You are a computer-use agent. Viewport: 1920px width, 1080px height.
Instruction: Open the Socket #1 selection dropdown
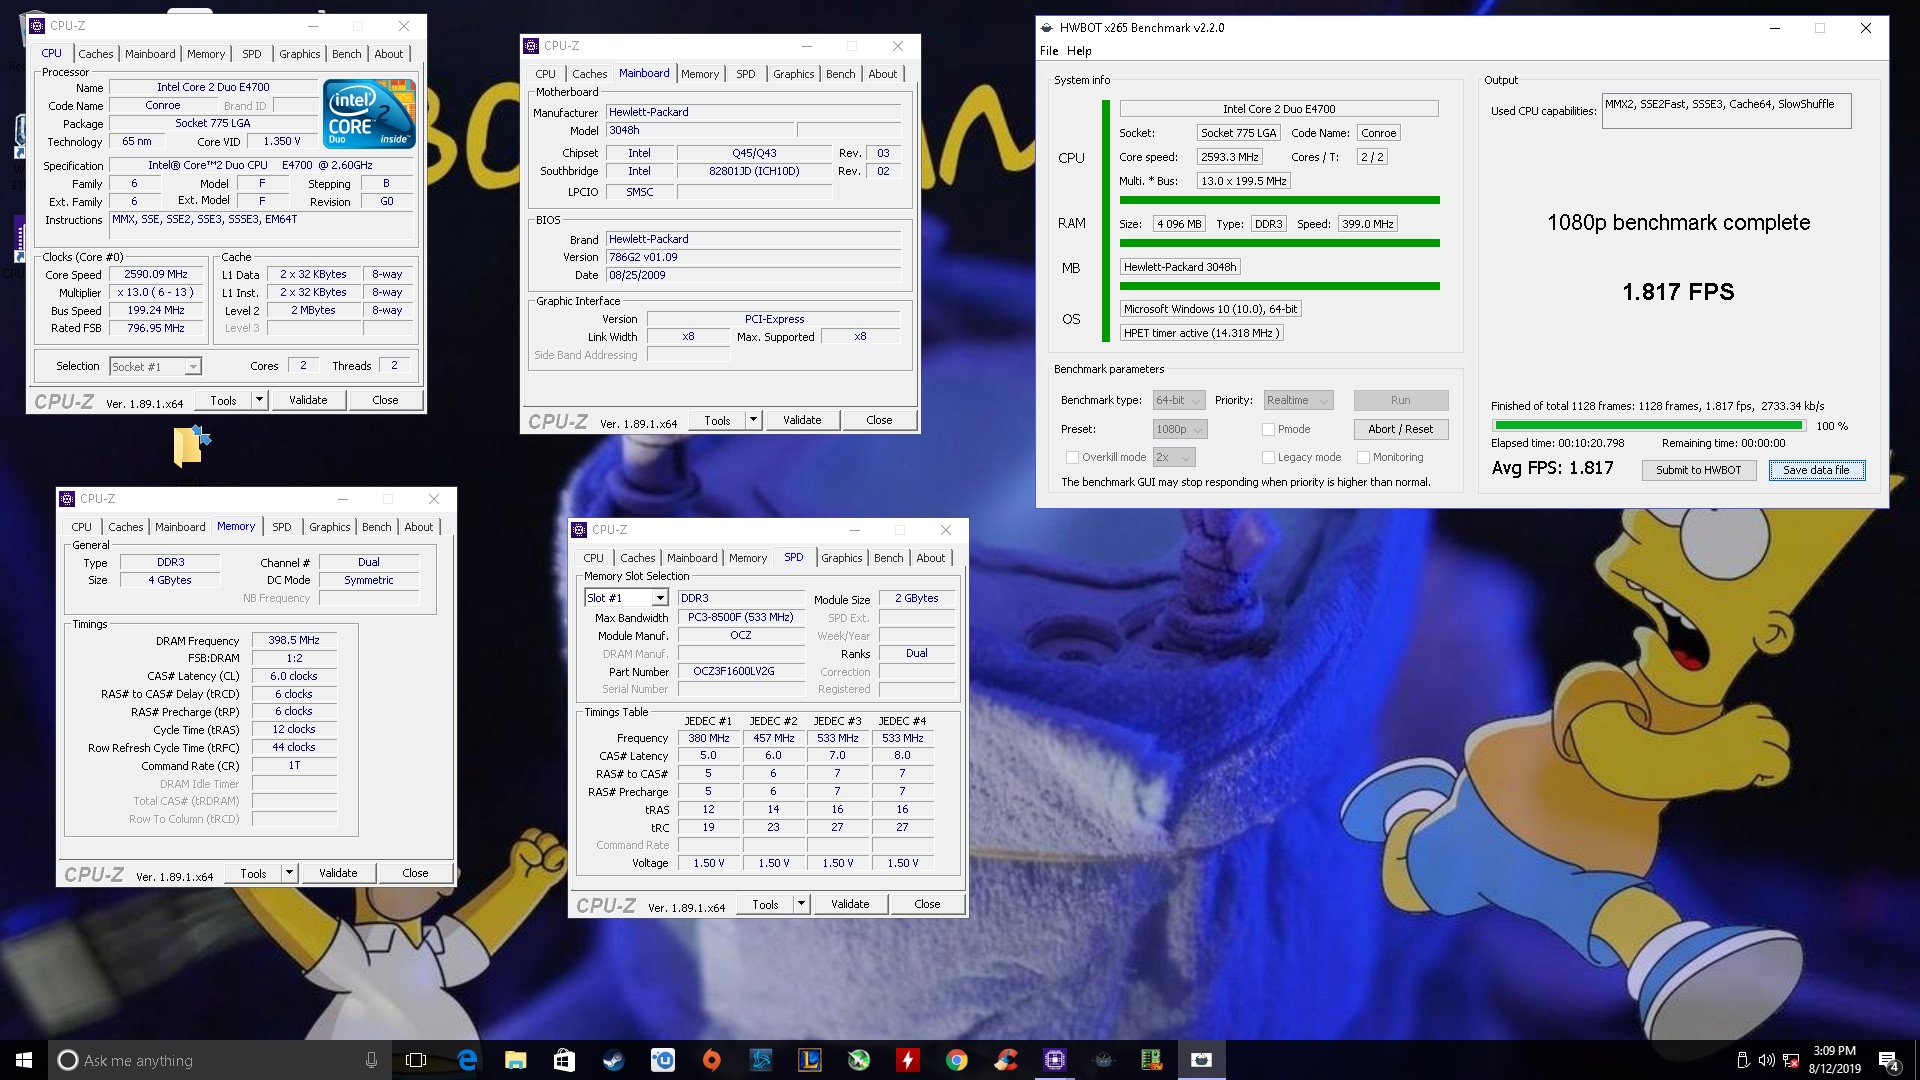[x=155, y=367]
